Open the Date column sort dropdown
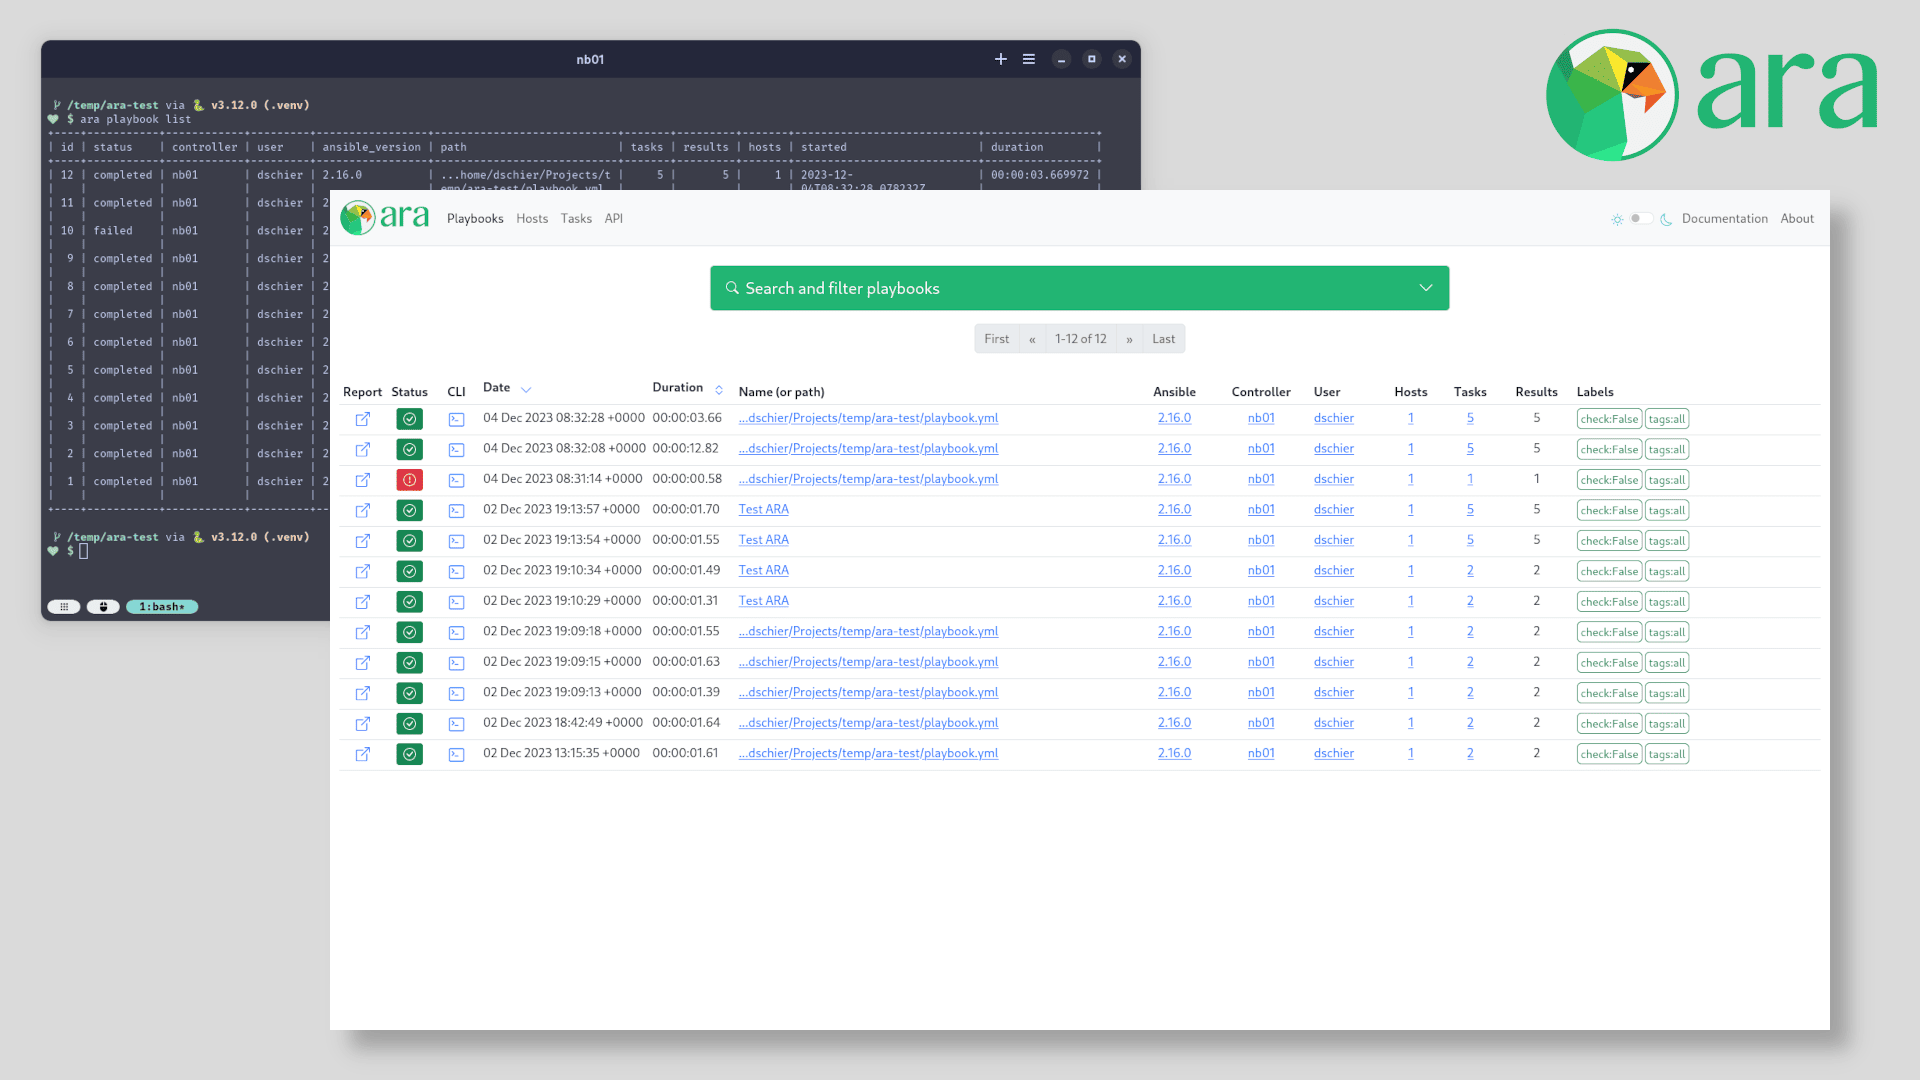 [528, 389]
